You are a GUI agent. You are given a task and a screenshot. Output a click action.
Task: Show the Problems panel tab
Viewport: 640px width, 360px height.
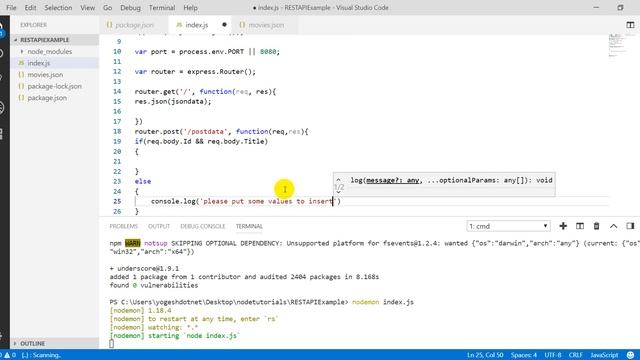(x=124, y=226)
